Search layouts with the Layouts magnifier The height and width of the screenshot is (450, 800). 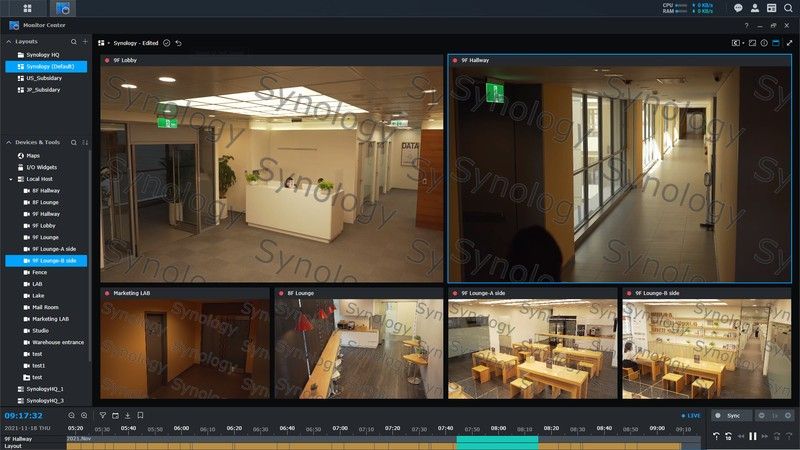point(73,41)
